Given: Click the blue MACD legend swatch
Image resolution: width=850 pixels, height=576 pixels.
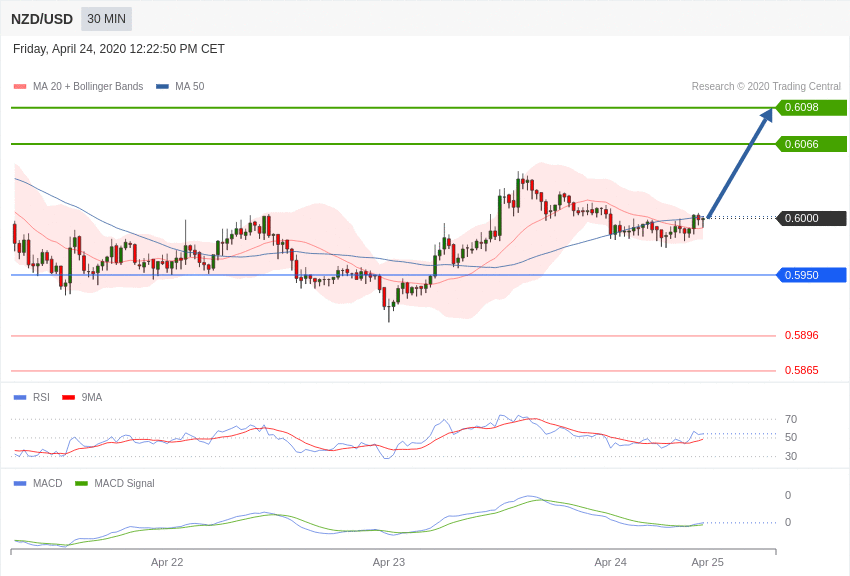Looking at the screenshot, I should click(20, 483).
